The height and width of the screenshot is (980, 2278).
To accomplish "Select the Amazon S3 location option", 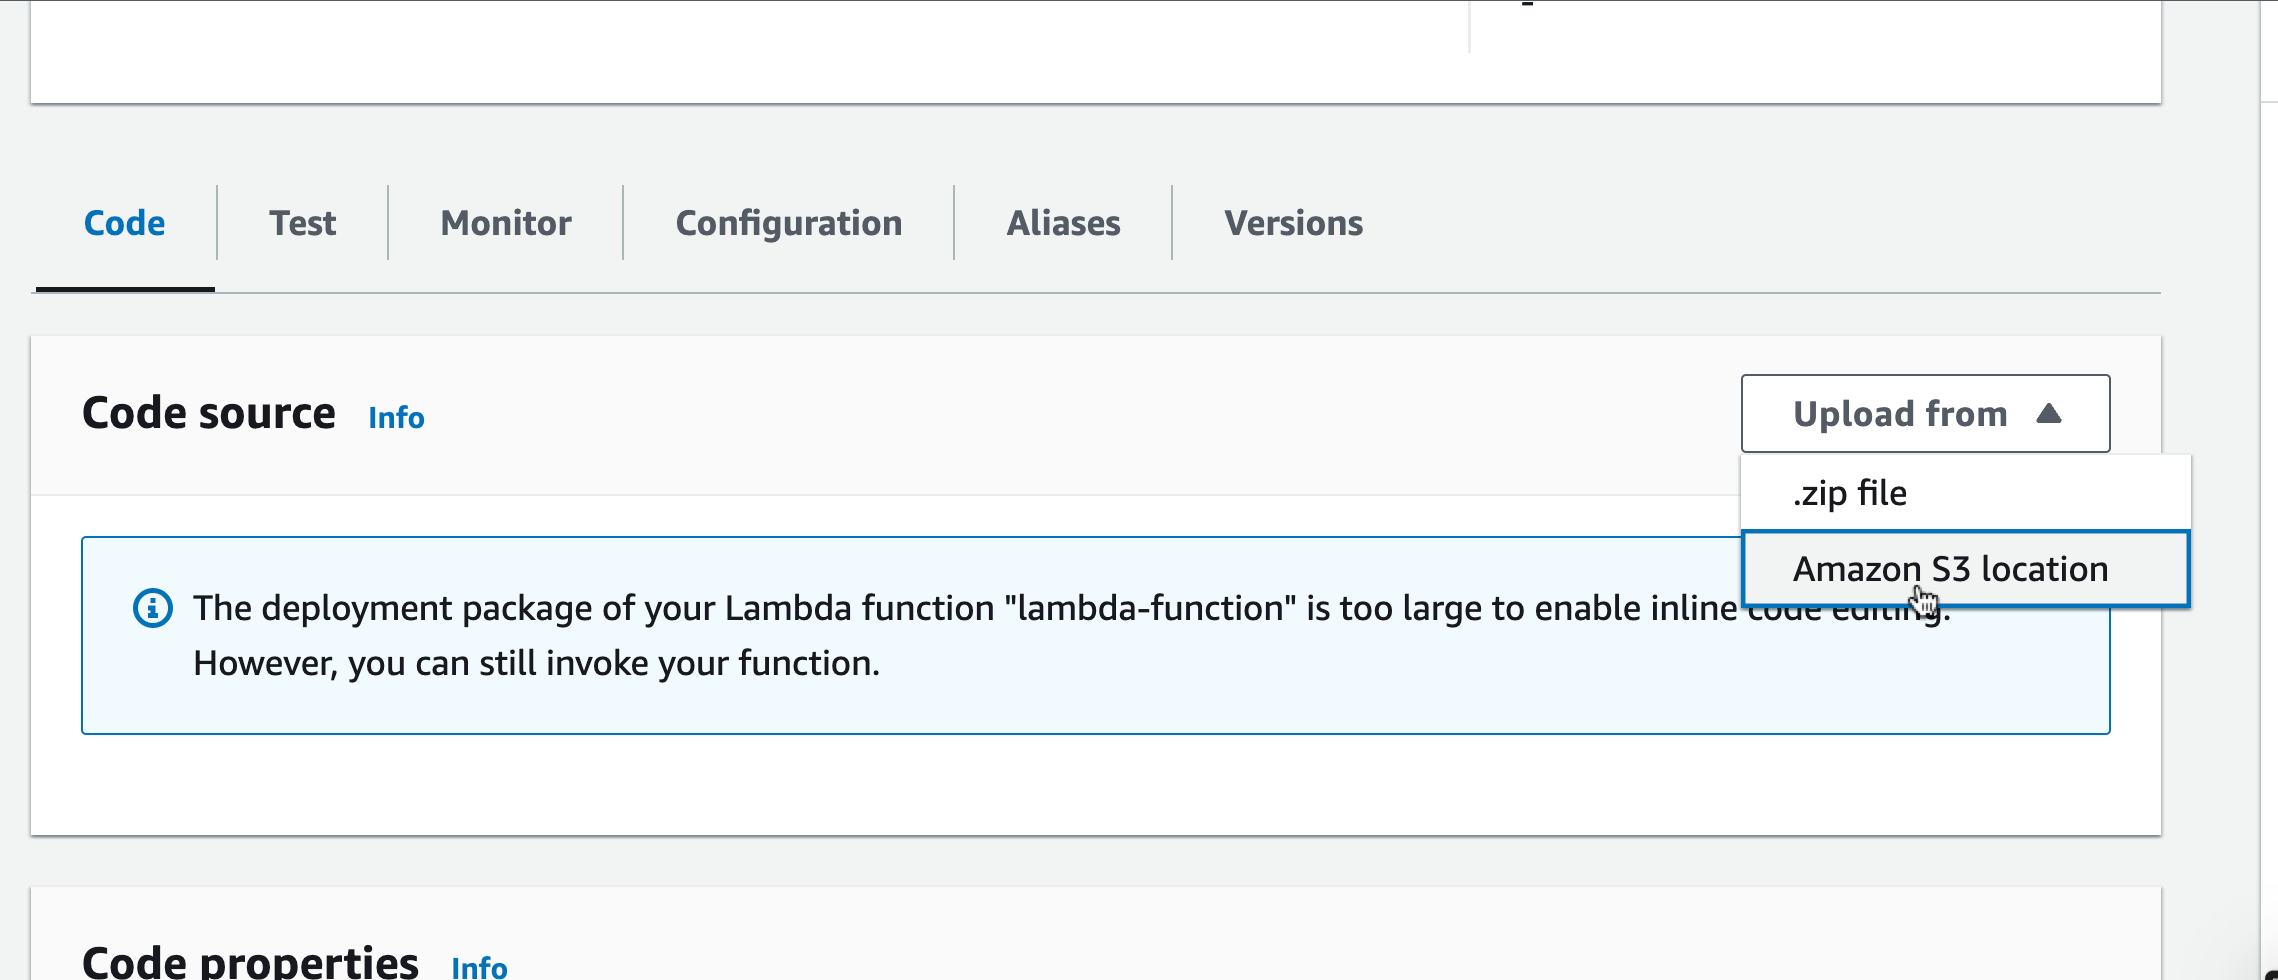I will (1950, 569).
